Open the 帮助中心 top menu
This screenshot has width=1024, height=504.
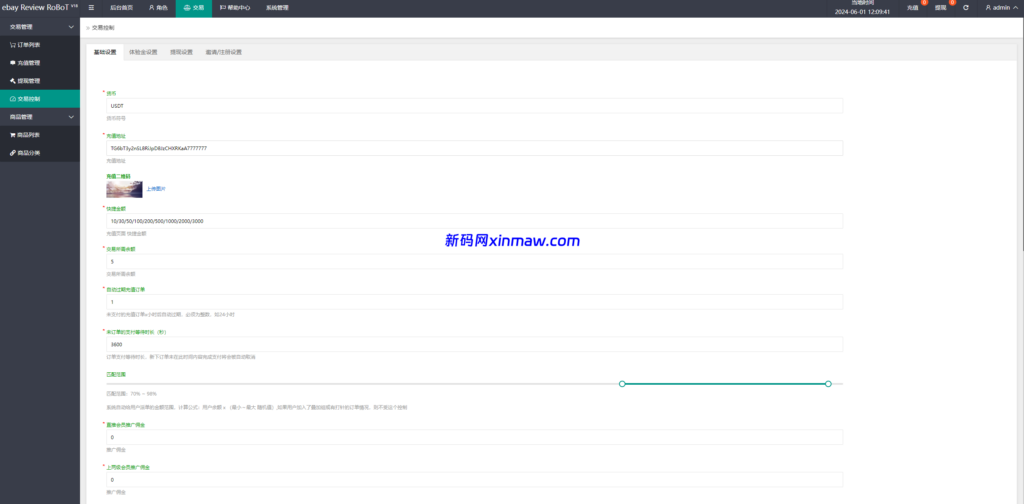point(235,8)
